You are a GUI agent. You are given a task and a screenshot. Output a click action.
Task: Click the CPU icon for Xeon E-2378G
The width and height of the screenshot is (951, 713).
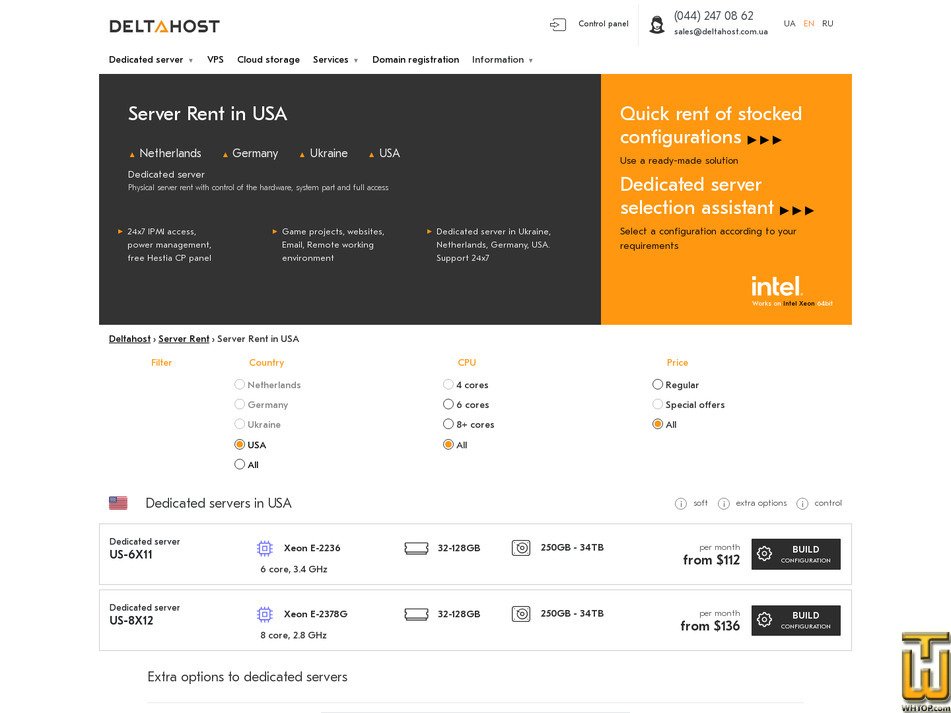(264, 614)
